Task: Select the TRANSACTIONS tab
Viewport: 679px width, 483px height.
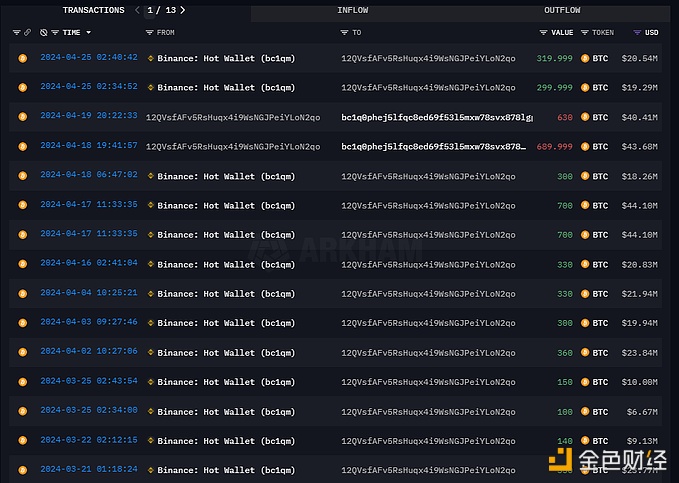Action: pyautogui.click(x=94, y=10)
